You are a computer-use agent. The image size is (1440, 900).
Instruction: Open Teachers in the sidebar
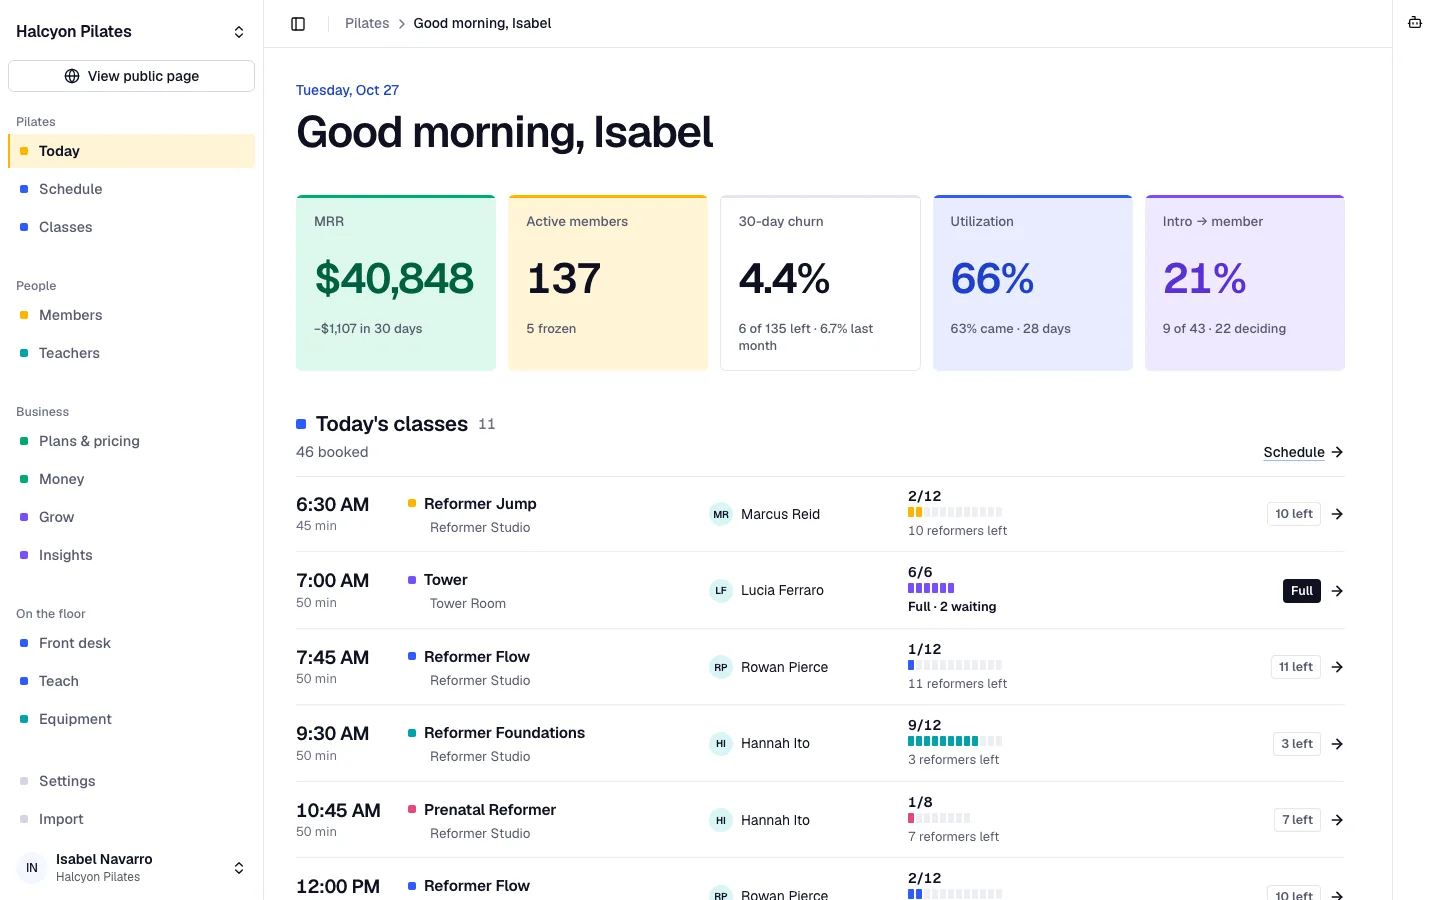point(131,353)
